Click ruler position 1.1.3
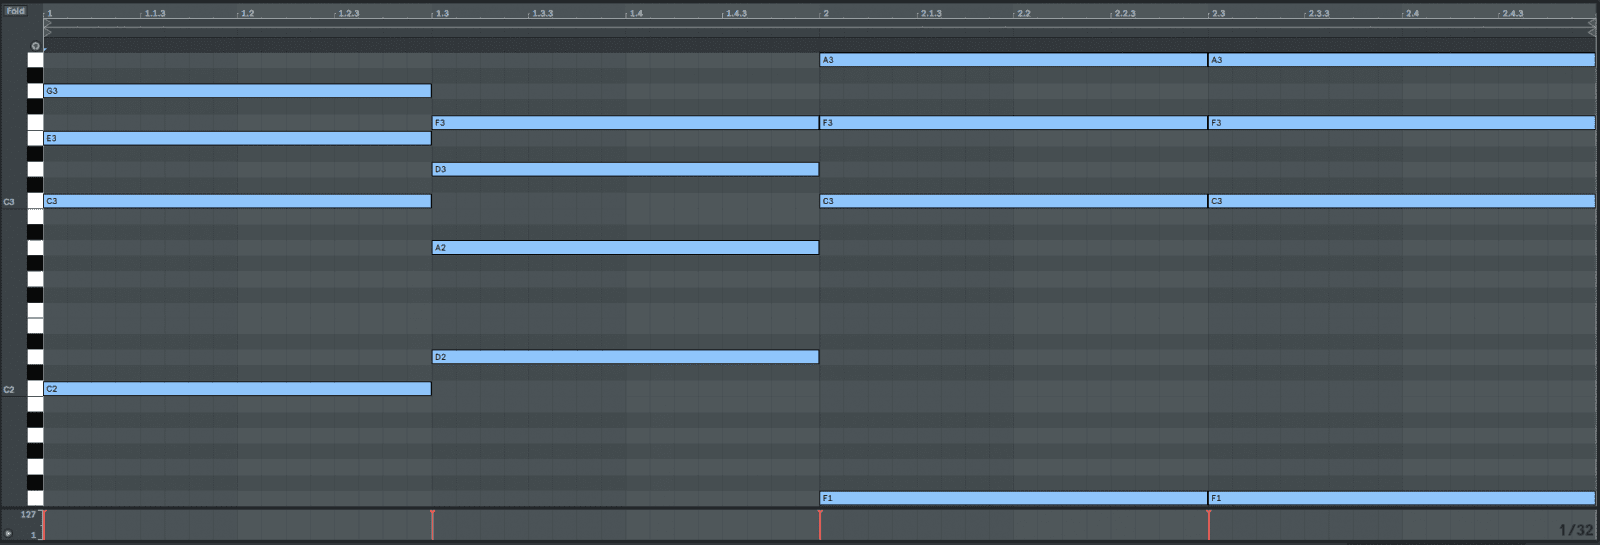This screenshot has width=1600, height=545. 155,13
